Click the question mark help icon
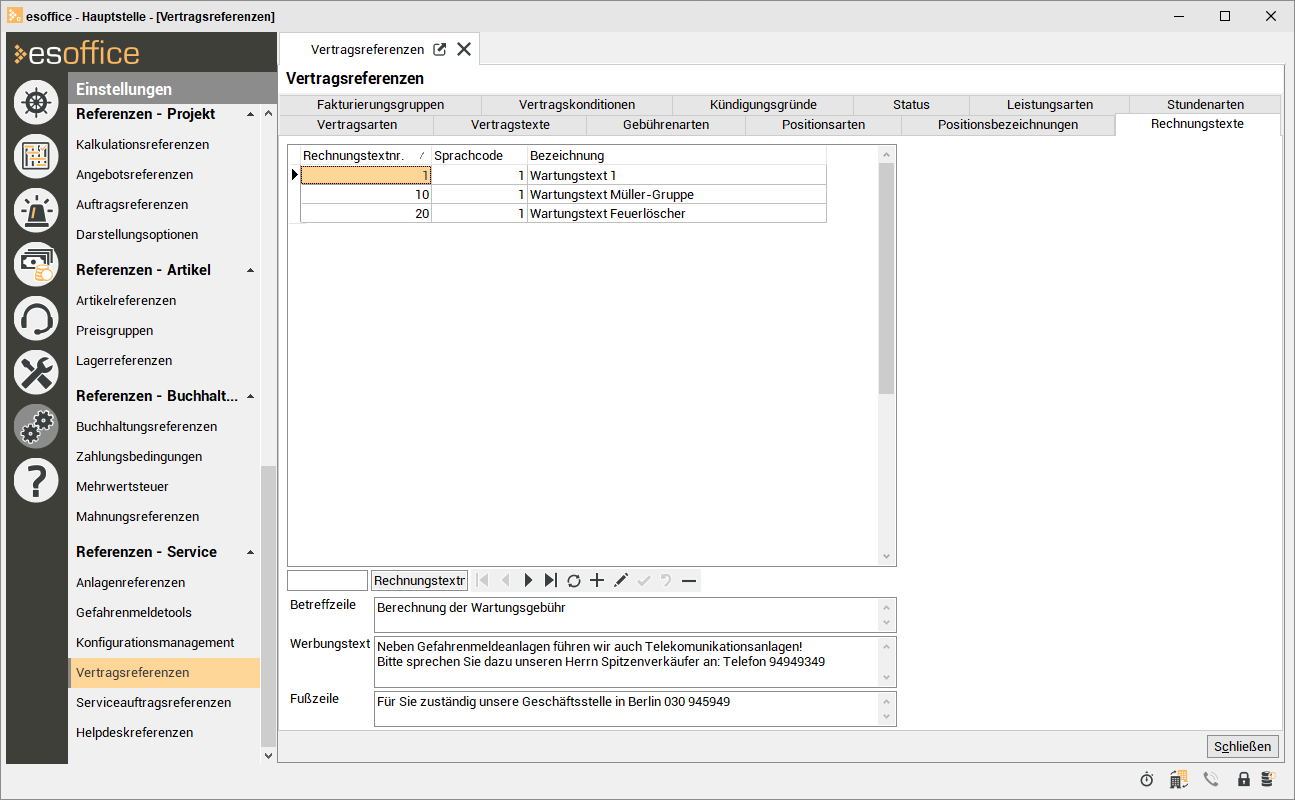This screenshot has height=800, width=1295. point(36,481)
